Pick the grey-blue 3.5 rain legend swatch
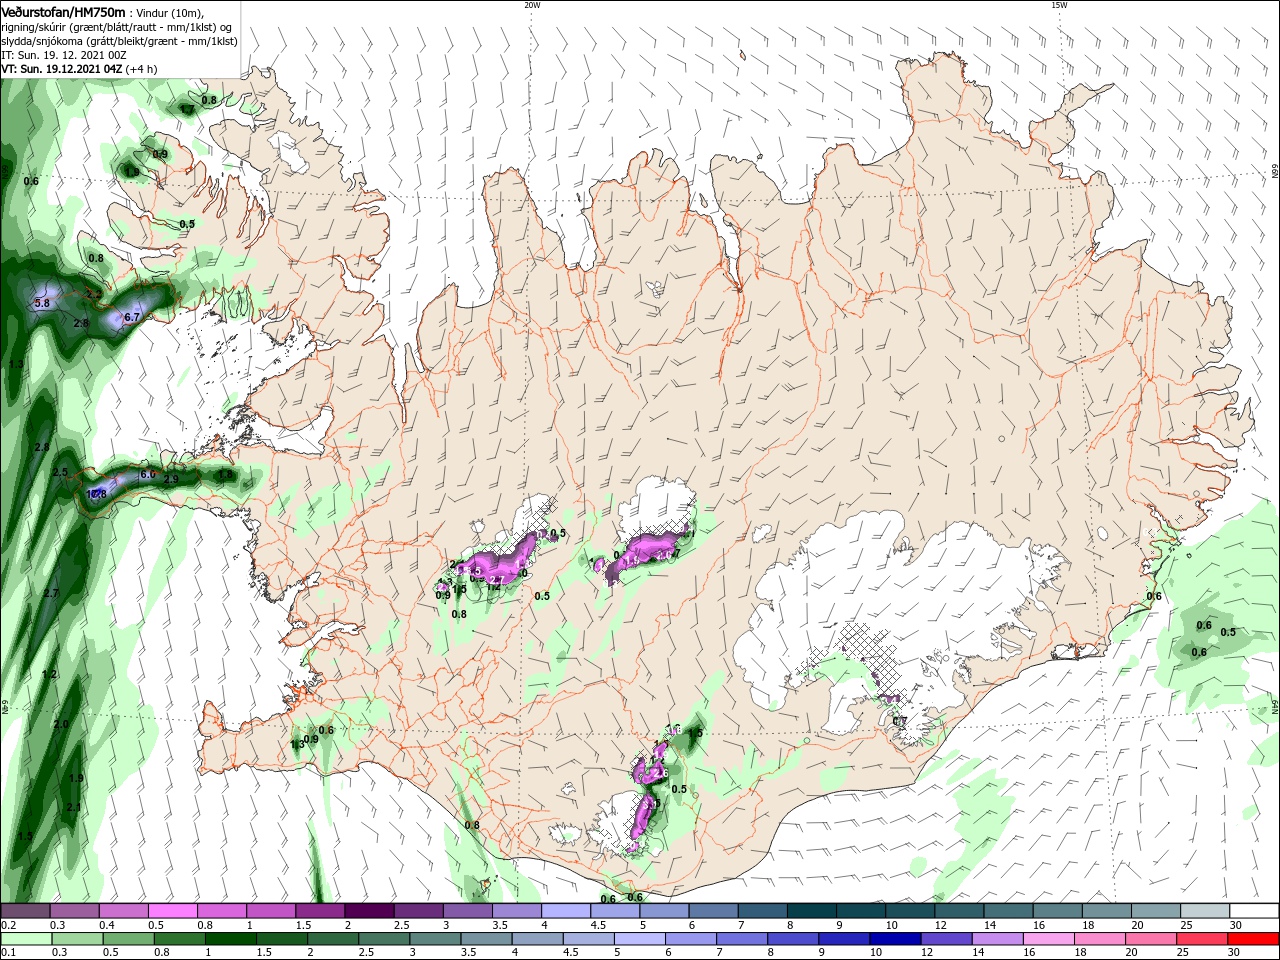 point(486,939)
